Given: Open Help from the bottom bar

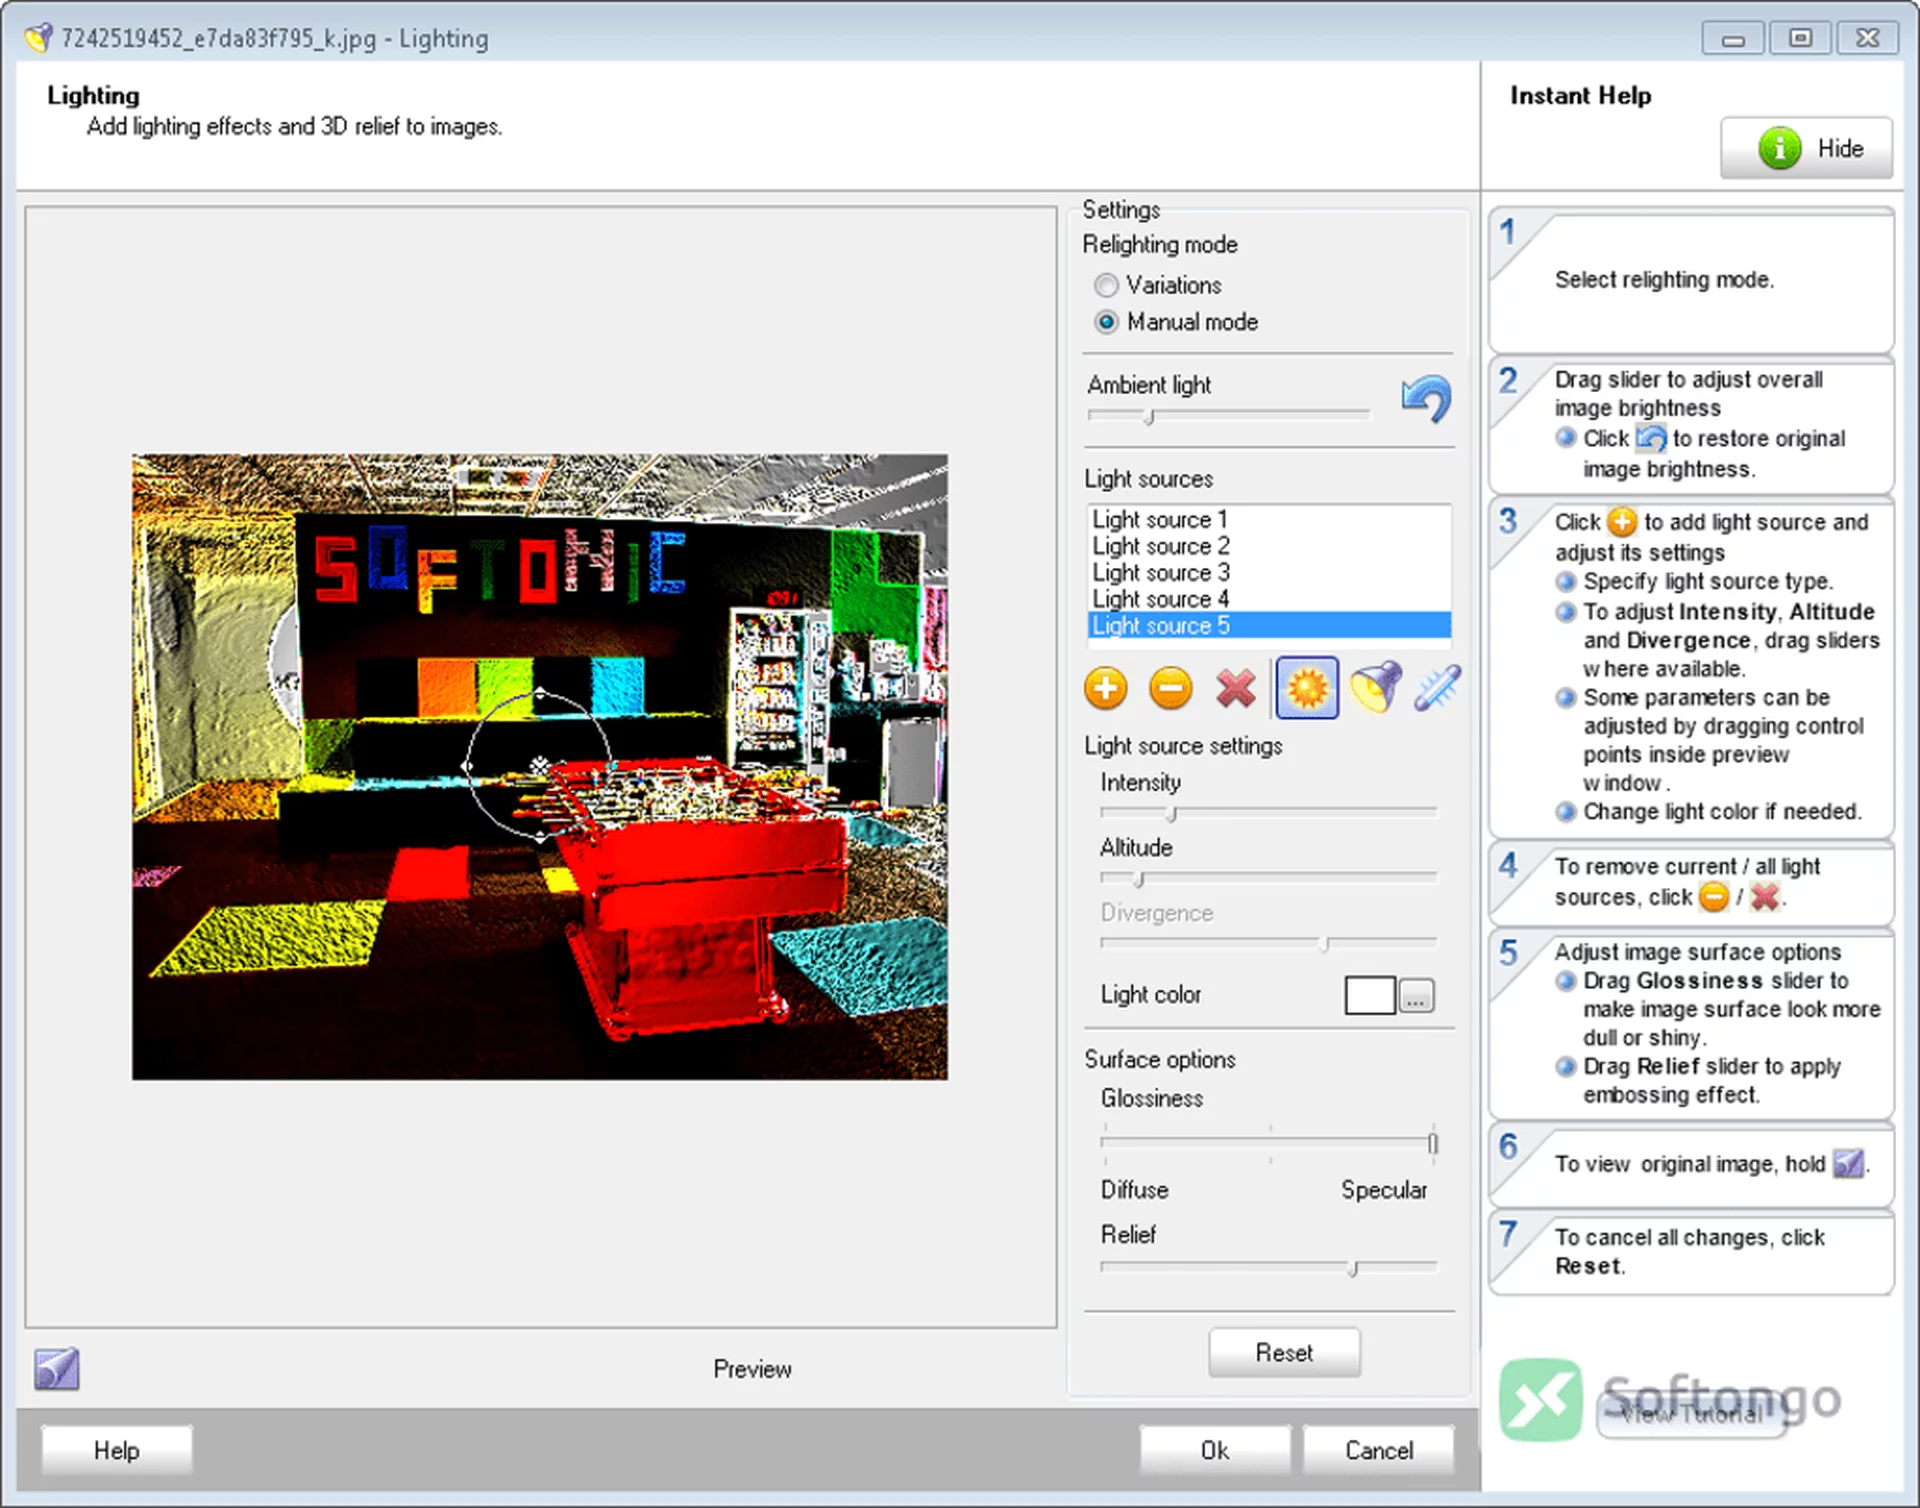Looking at the screenshot, I should click(117, 1450).
